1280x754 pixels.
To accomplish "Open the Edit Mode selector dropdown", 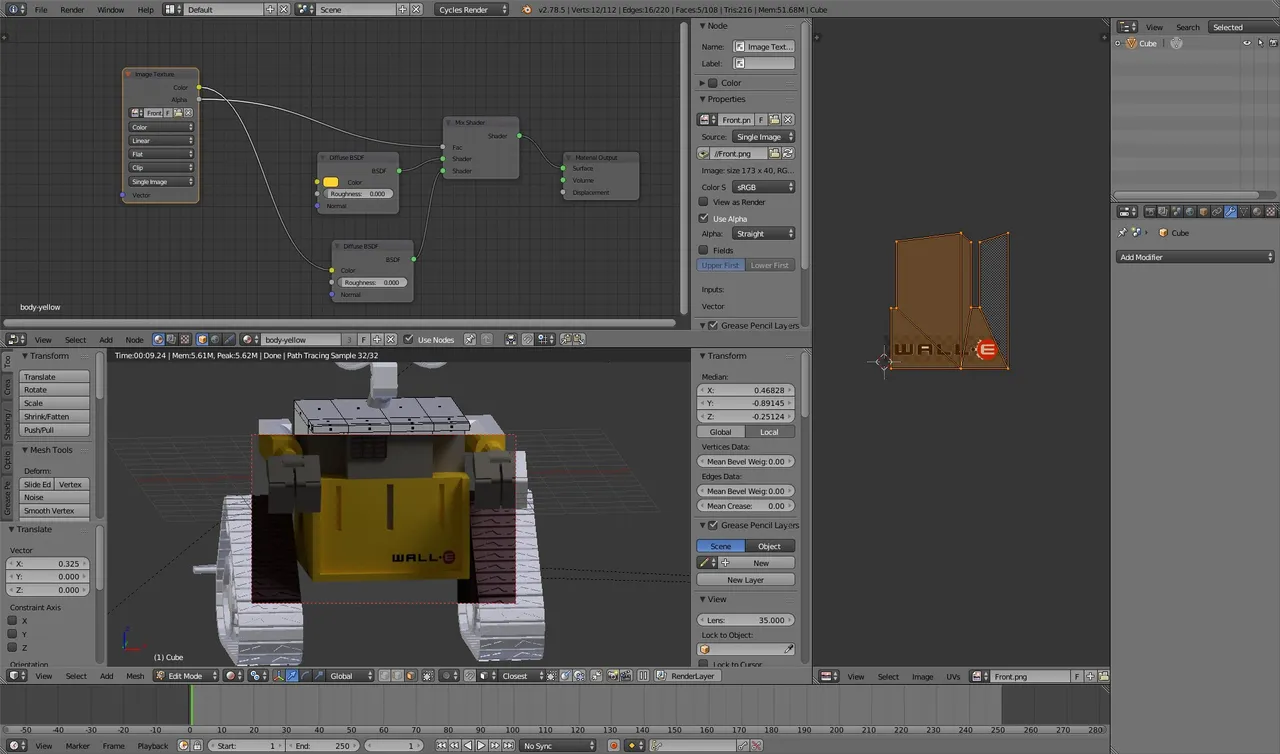I will click(x=186, y=676).
